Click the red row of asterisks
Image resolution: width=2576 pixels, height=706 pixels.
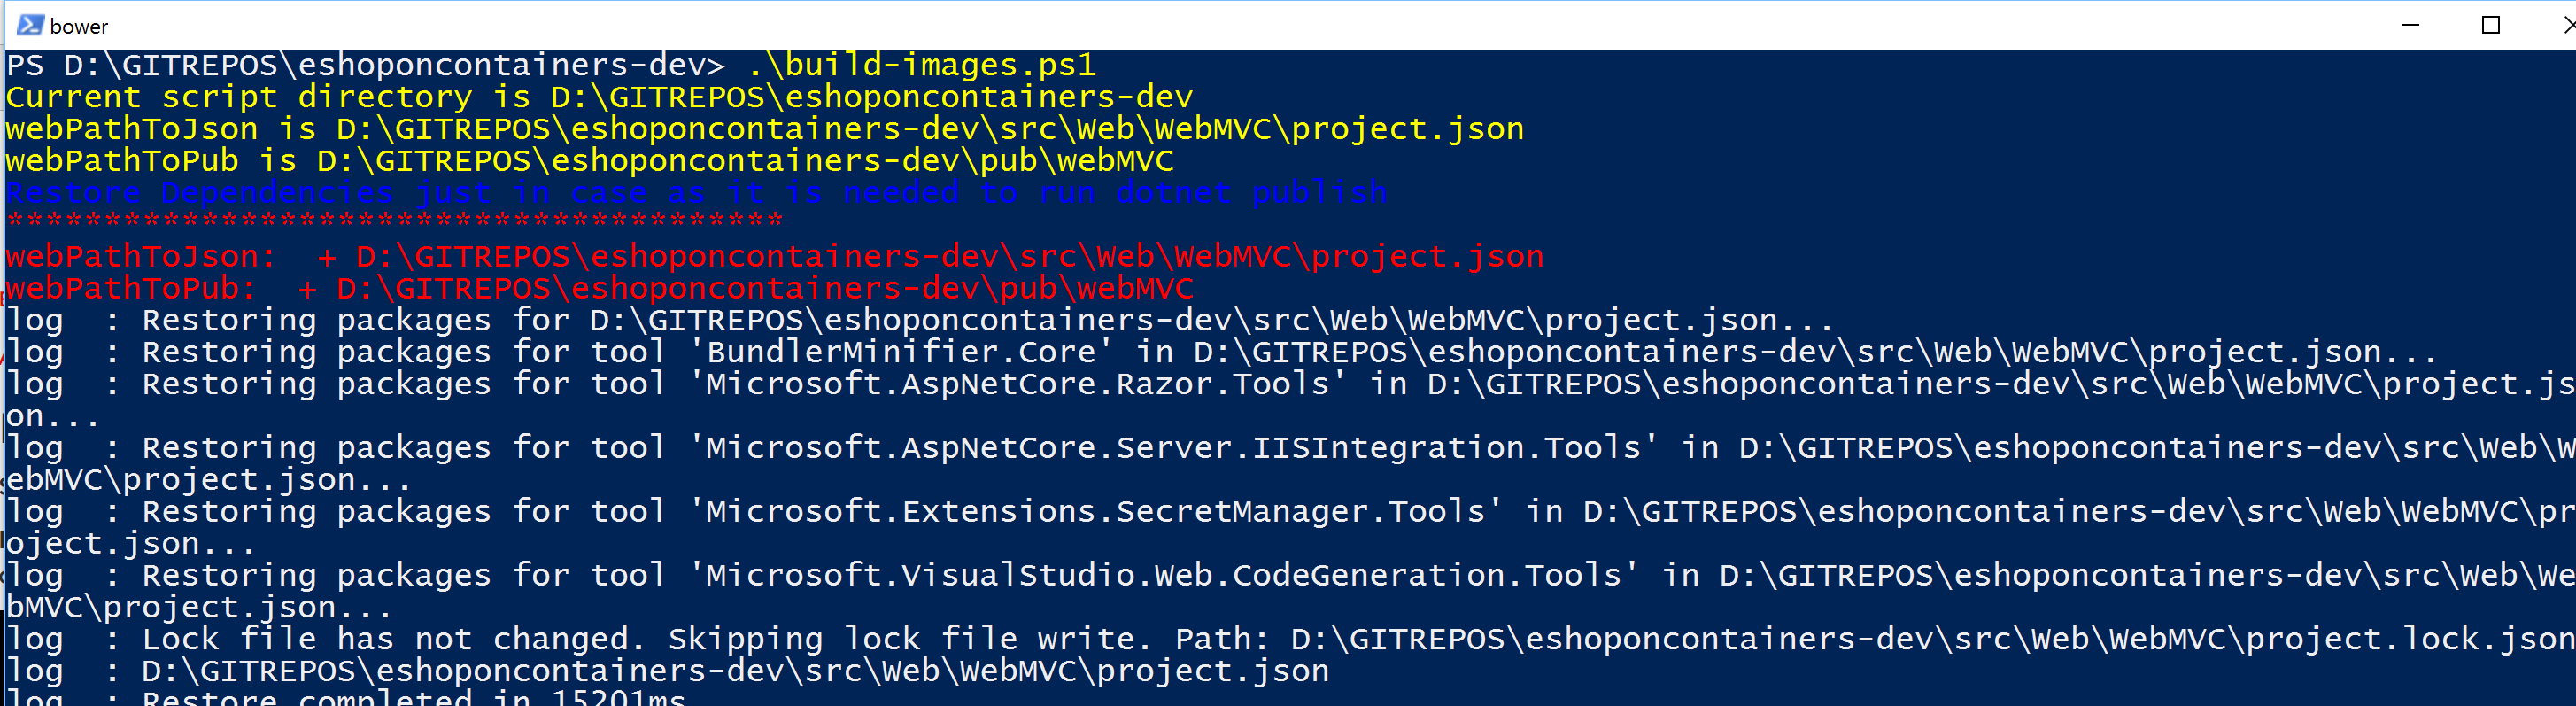point(394,221)
